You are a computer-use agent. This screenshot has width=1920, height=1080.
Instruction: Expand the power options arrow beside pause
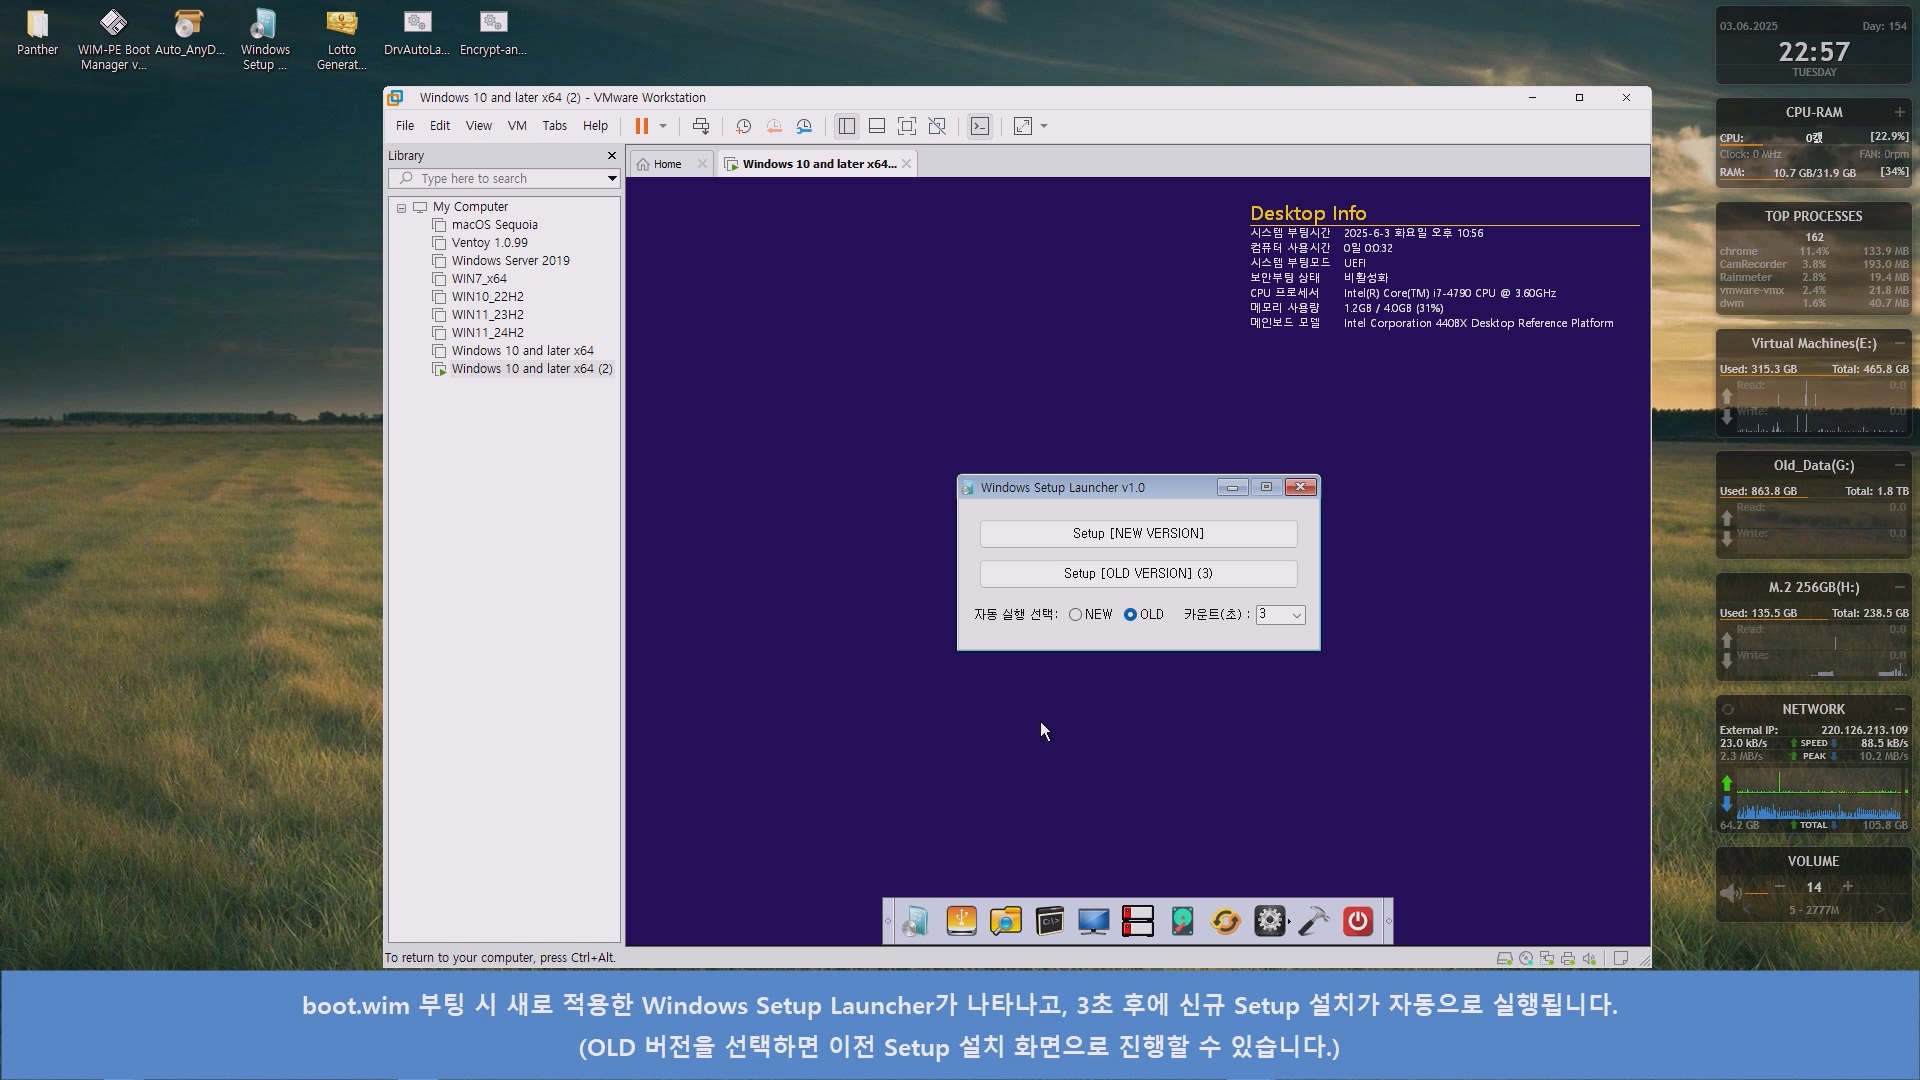point(663,126)
